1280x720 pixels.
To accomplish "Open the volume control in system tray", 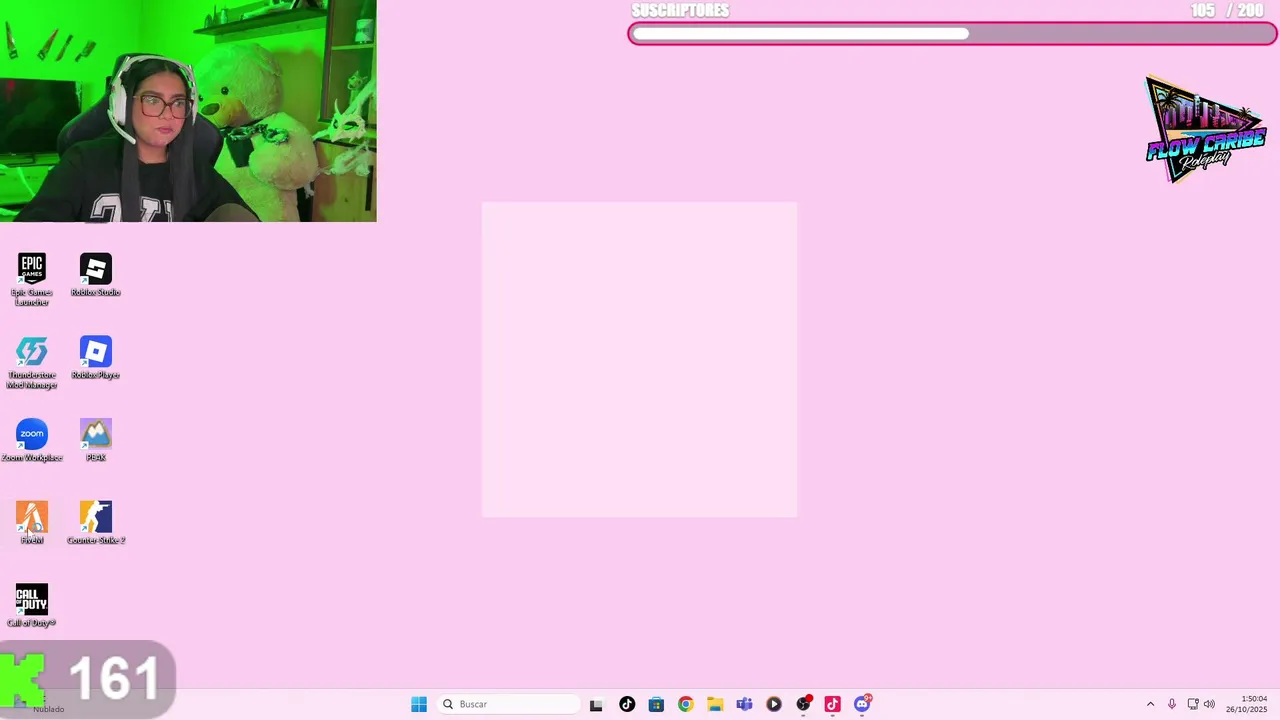I will point(1209,704).
